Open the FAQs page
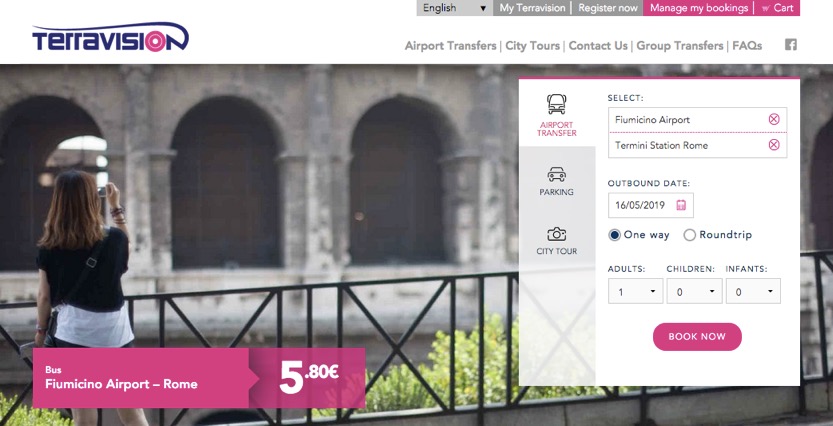Viewport: 833px width, 426px height. [x=747, y=46]
